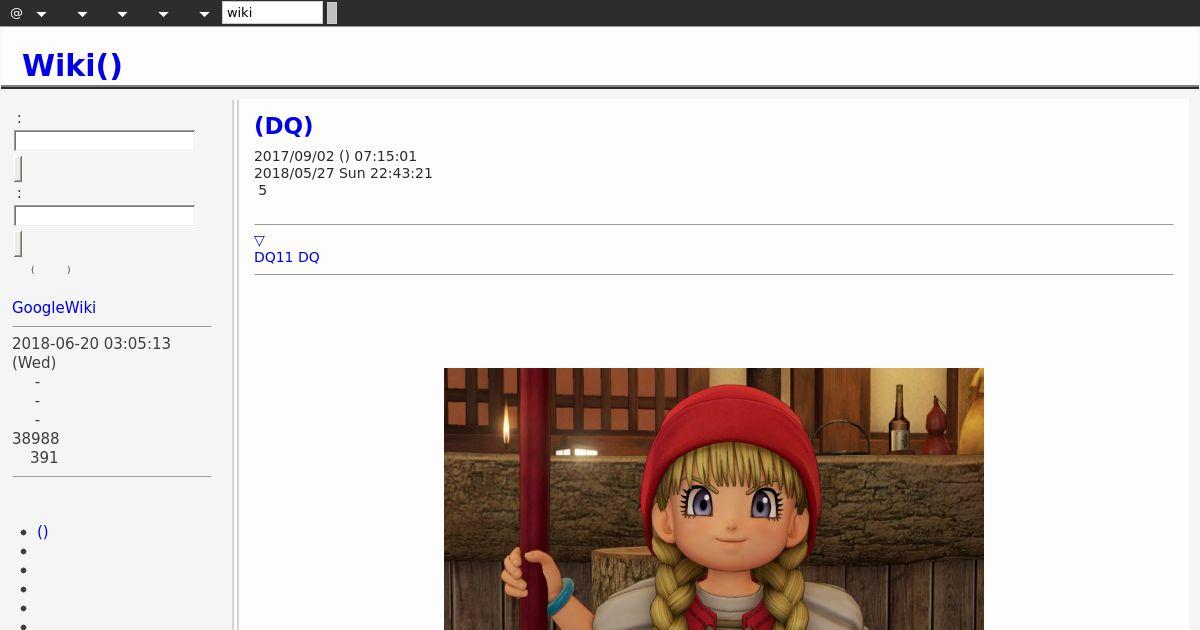The height and width of the screenshot is (630, 1200).
Task: Follow the 'DQ11 DQ' link
Action: (287, 257)
